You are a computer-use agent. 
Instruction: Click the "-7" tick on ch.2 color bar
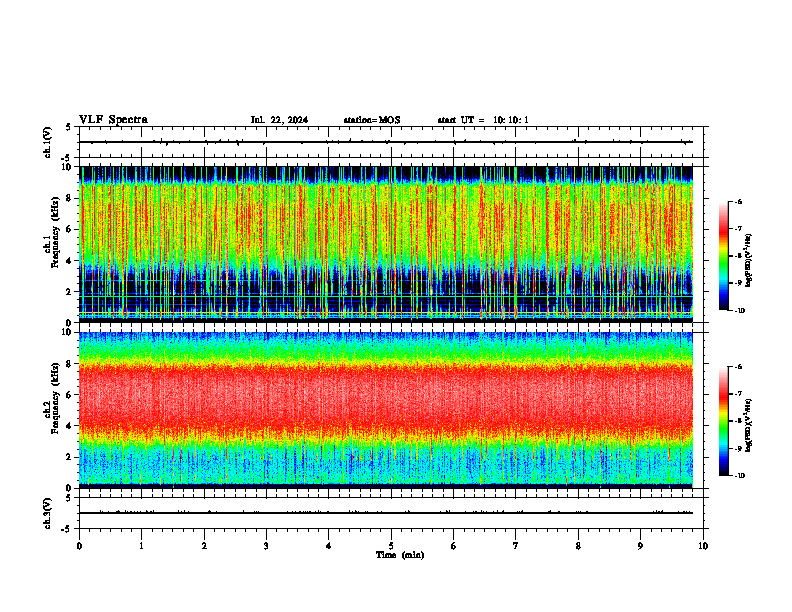tap(738, 394)
